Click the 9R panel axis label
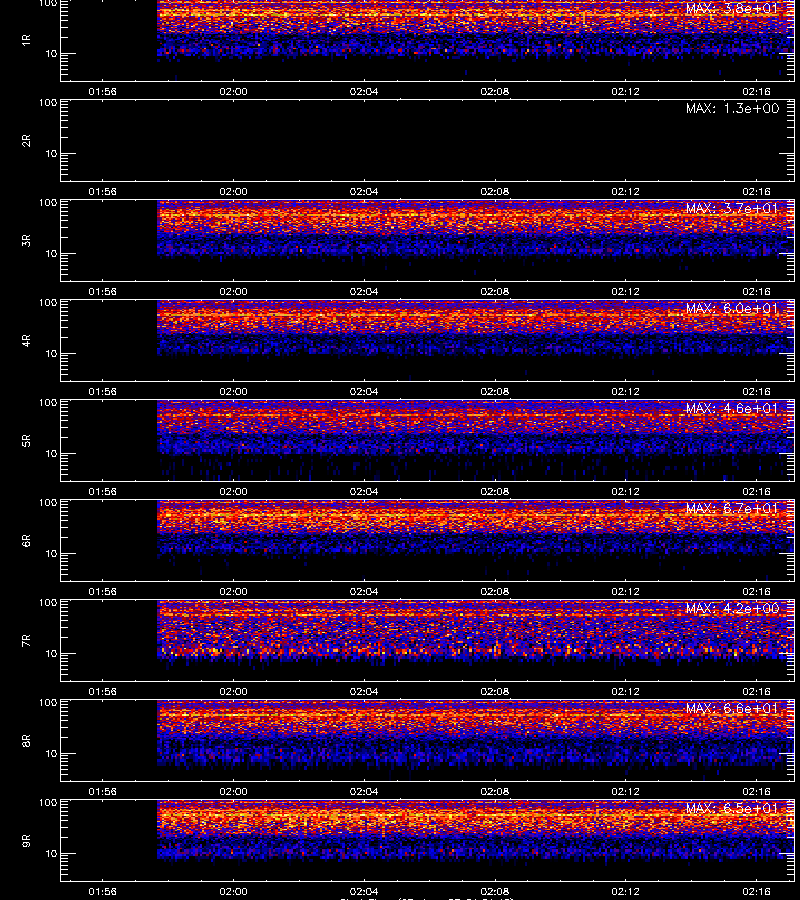This screenshot has height=900, width=800. point(26,840)
